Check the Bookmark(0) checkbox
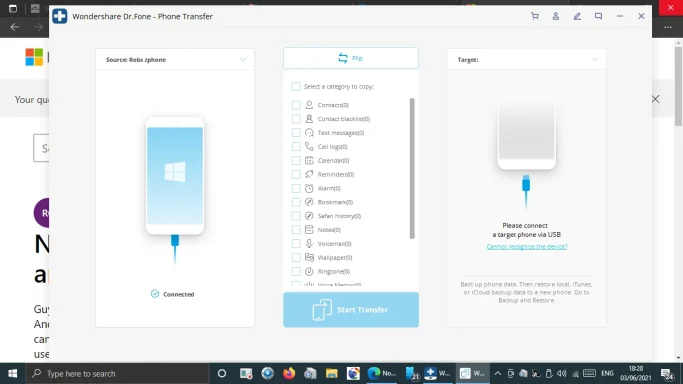The image size is (683, 384). [296, 202]
